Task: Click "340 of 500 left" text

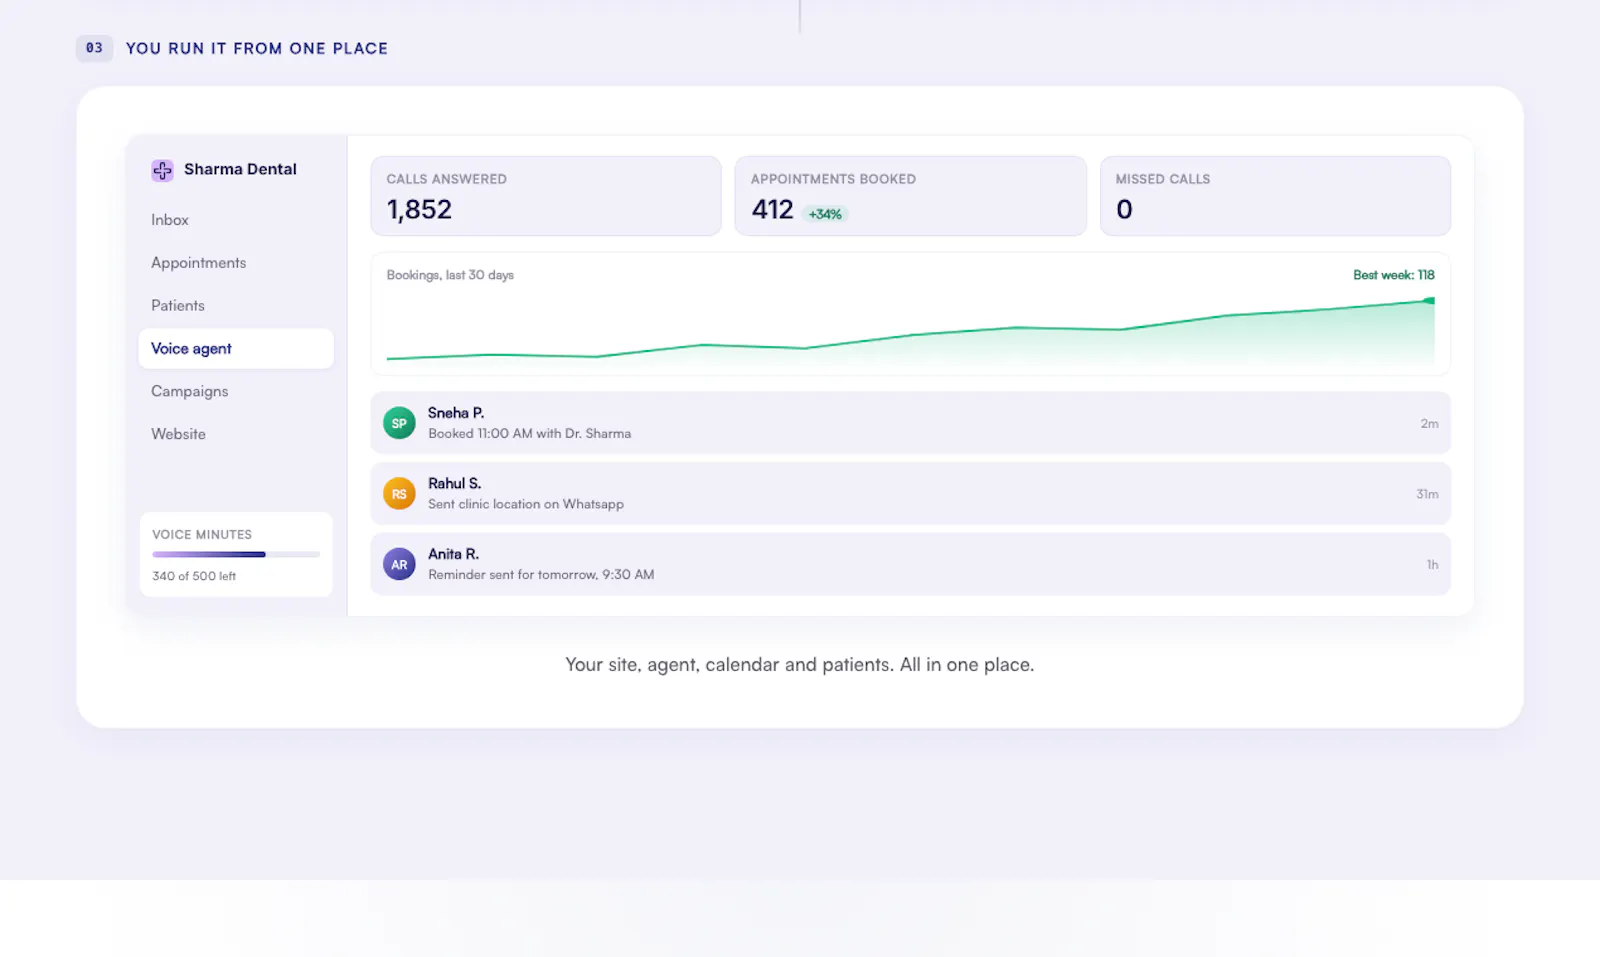Action: [194, 576]
